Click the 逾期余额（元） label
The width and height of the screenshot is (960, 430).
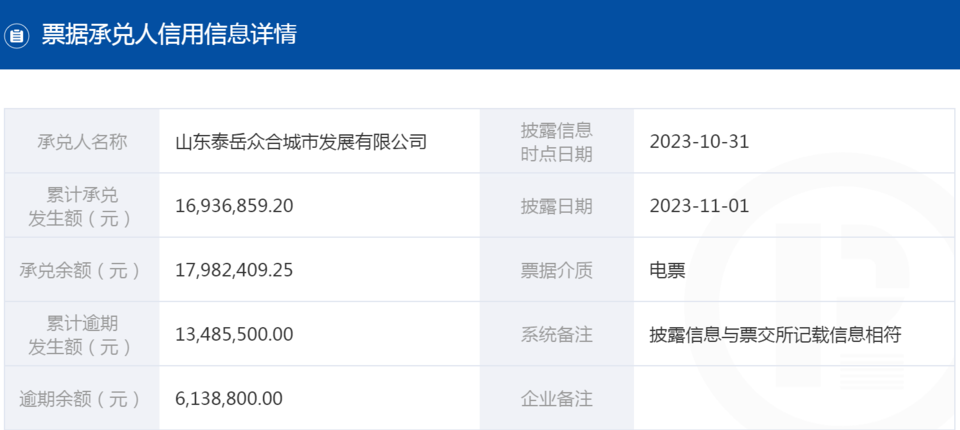click(81, 399)
